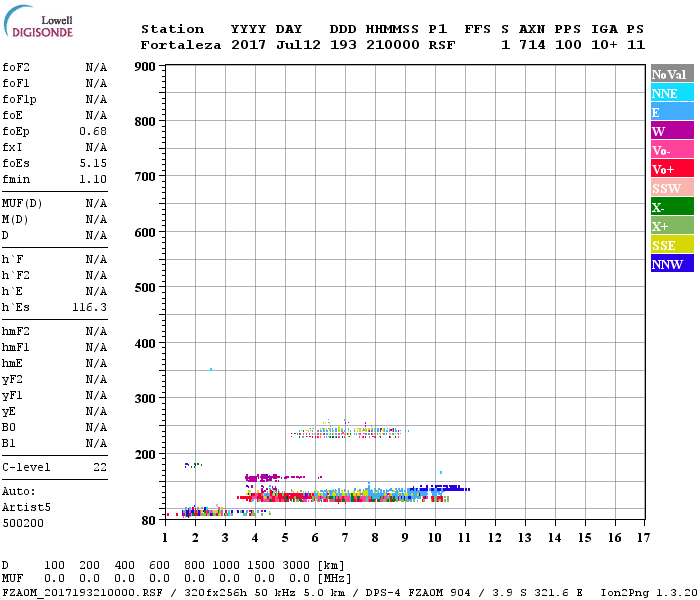The image size is (700, 600).
Task: Pick the E light blue legend box
Action: (x=672, y=112)
